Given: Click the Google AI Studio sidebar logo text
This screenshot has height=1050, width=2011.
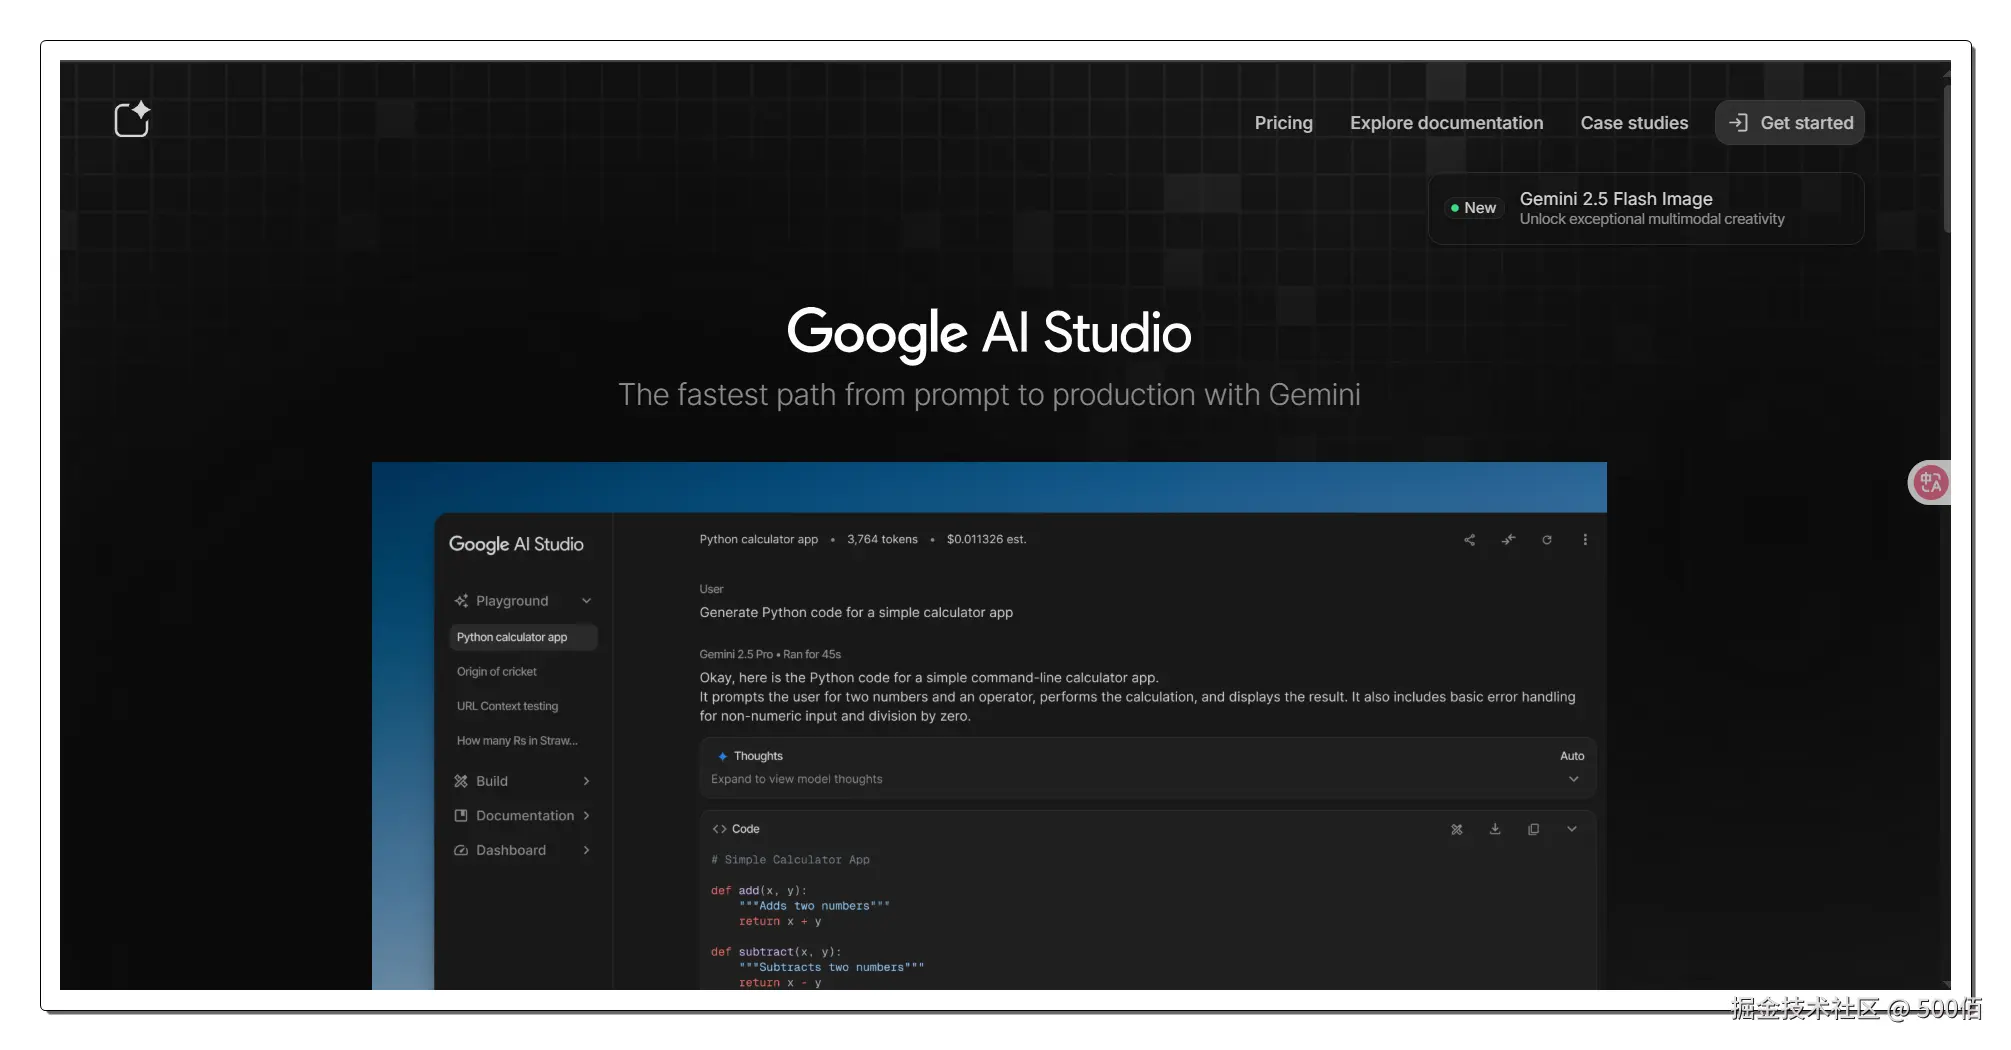Looking at the screenshot, I should click(x=516, y=544).
